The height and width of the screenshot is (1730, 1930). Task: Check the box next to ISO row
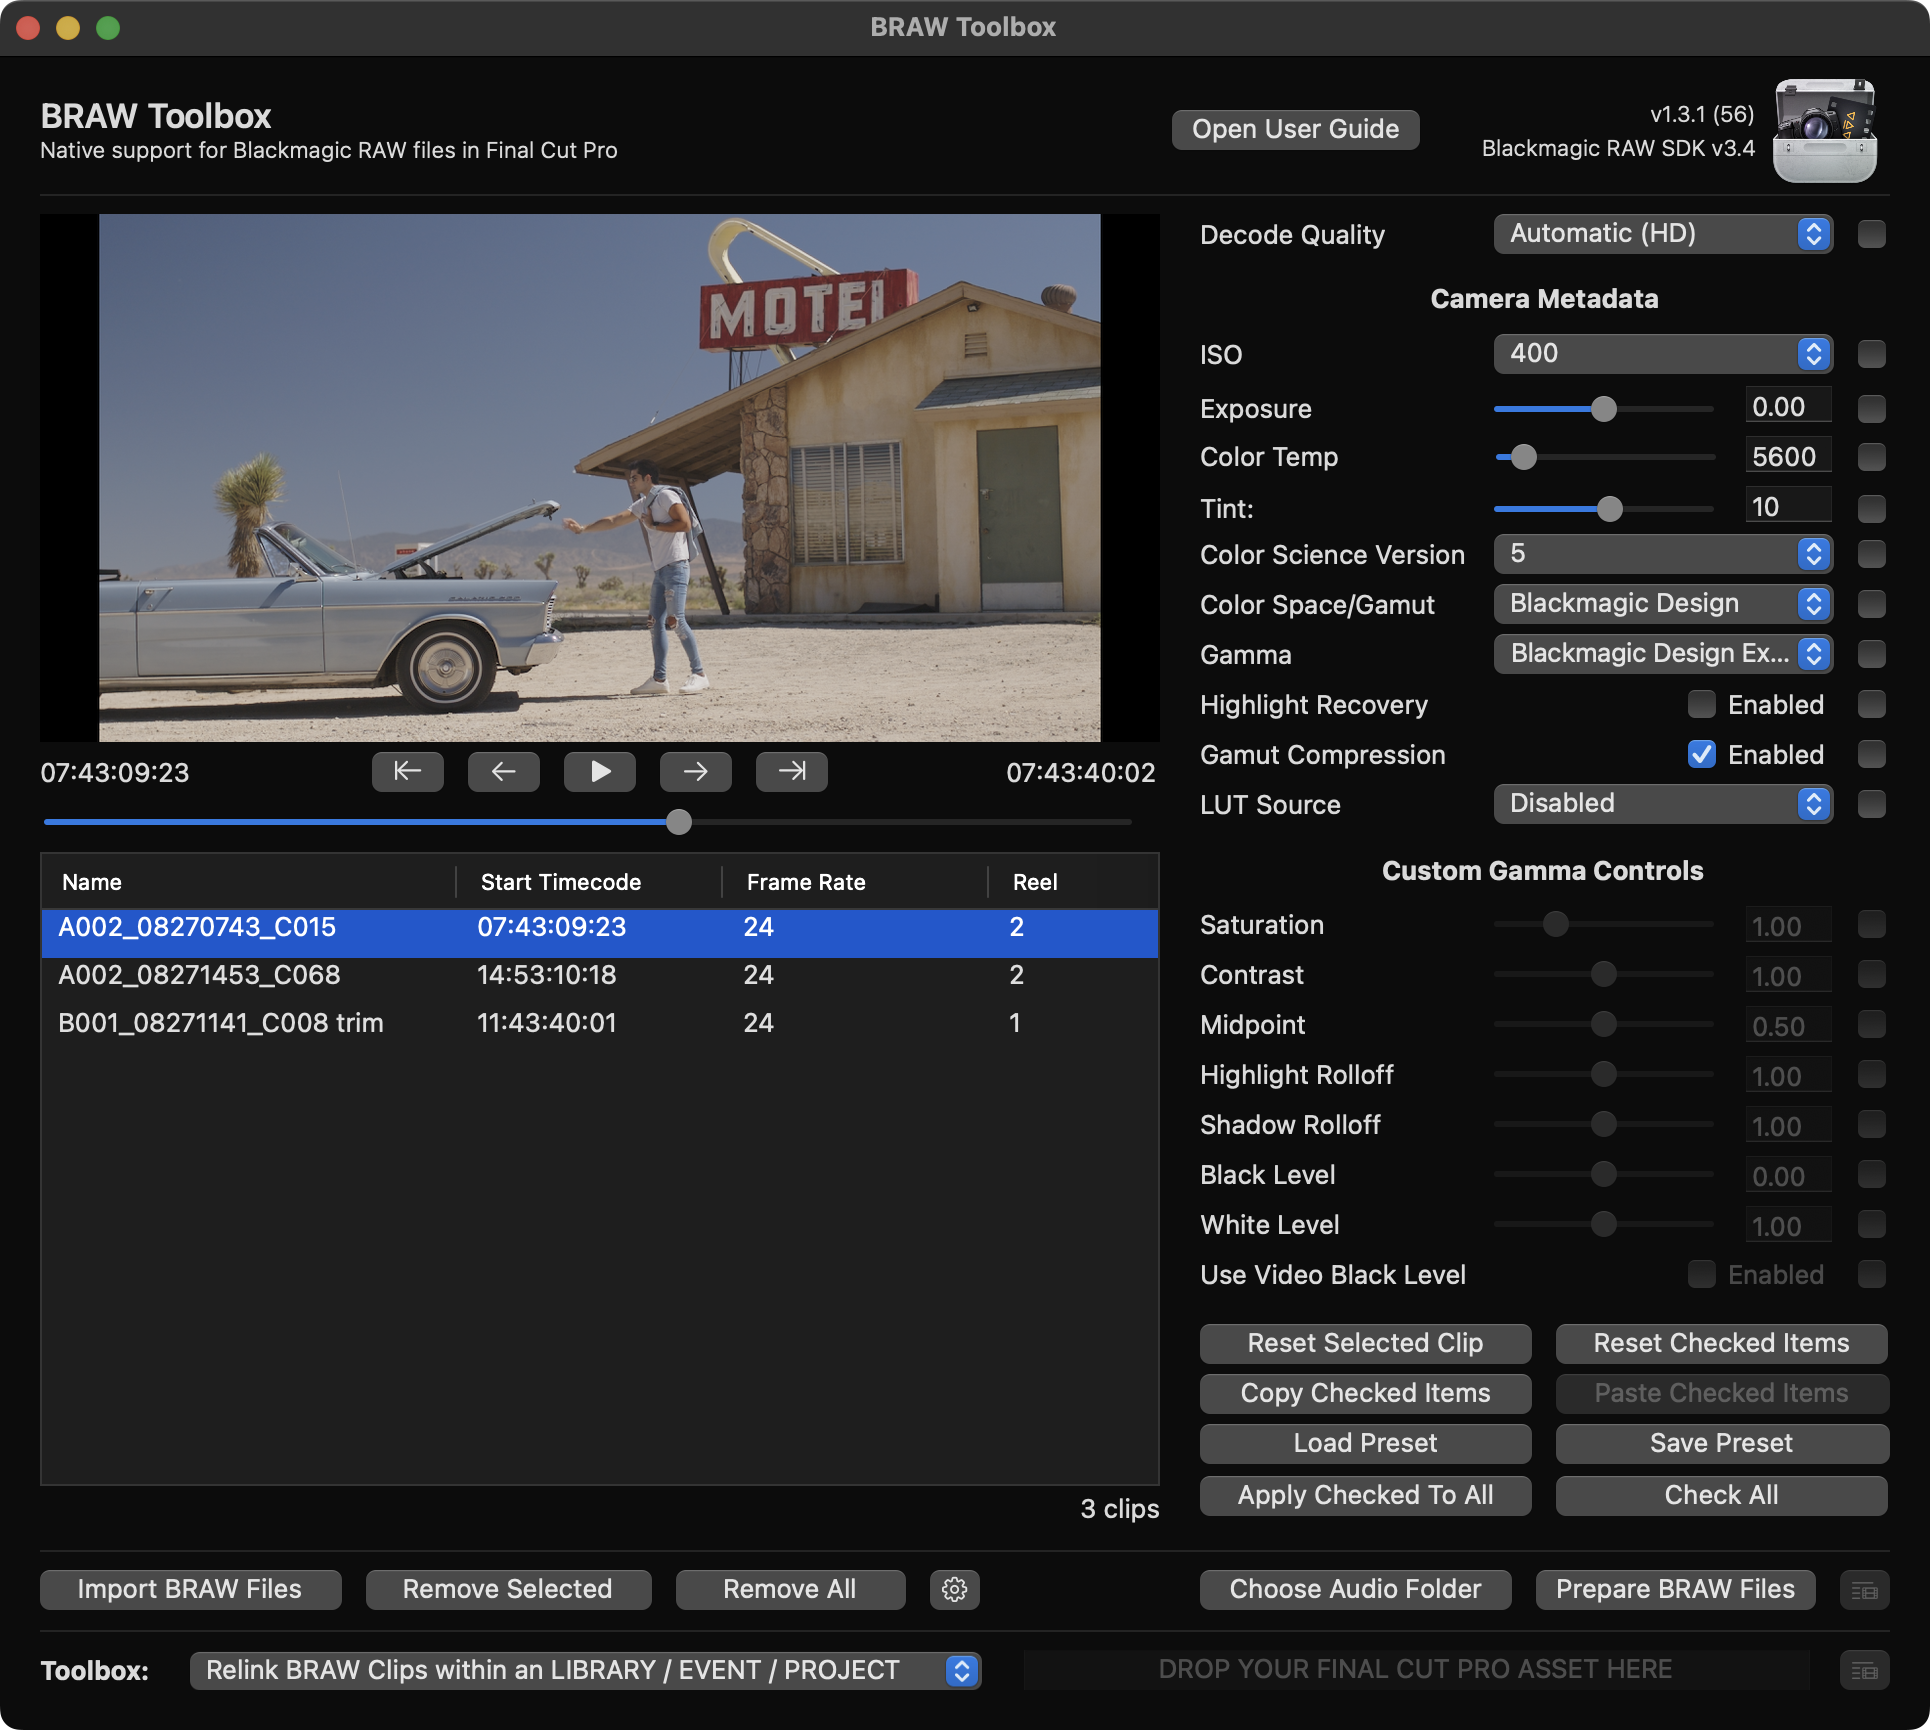point(1871,354)
